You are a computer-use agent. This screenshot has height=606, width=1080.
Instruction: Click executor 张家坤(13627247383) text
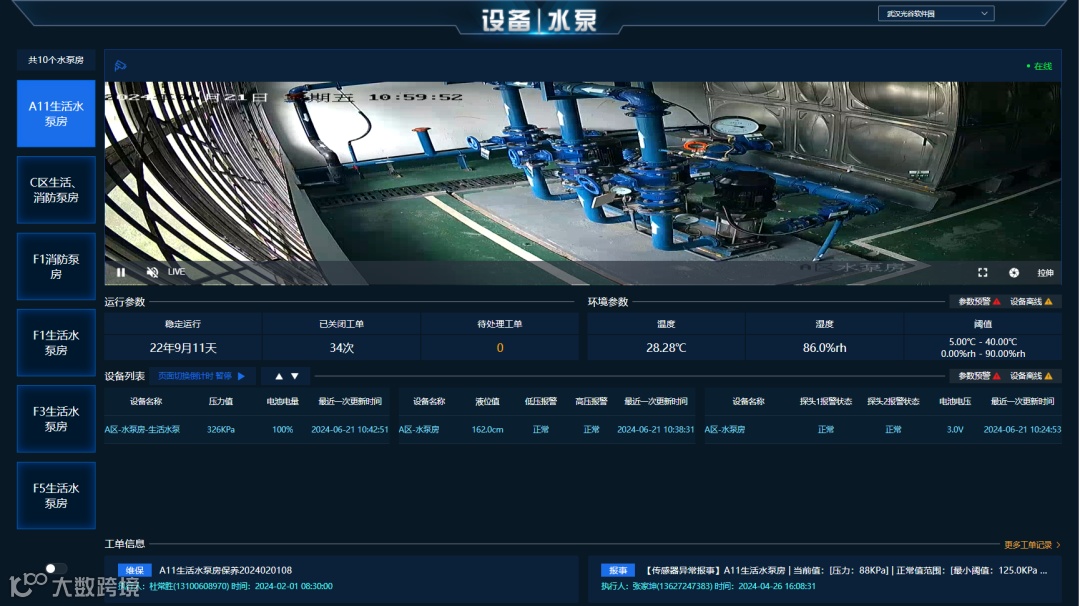(672, 586)
